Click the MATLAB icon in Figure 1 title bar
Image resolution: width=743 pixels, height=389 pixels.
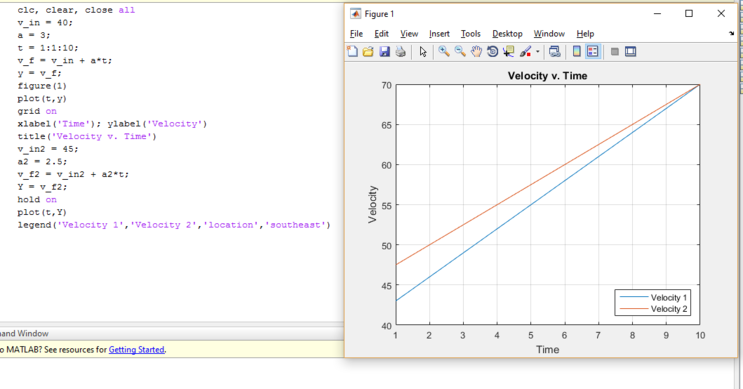(x=355, y=14)
